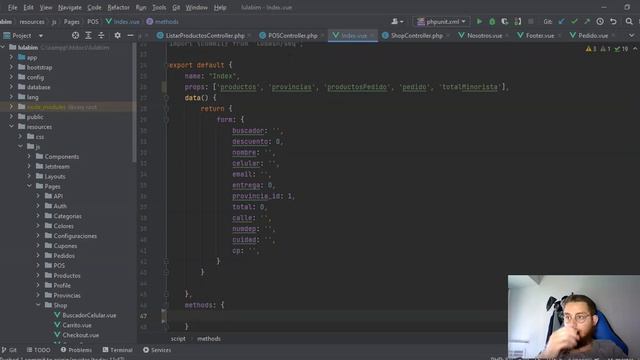Open the Terminal tool window
Screen dimensions: 640x360
click(118, 350)
